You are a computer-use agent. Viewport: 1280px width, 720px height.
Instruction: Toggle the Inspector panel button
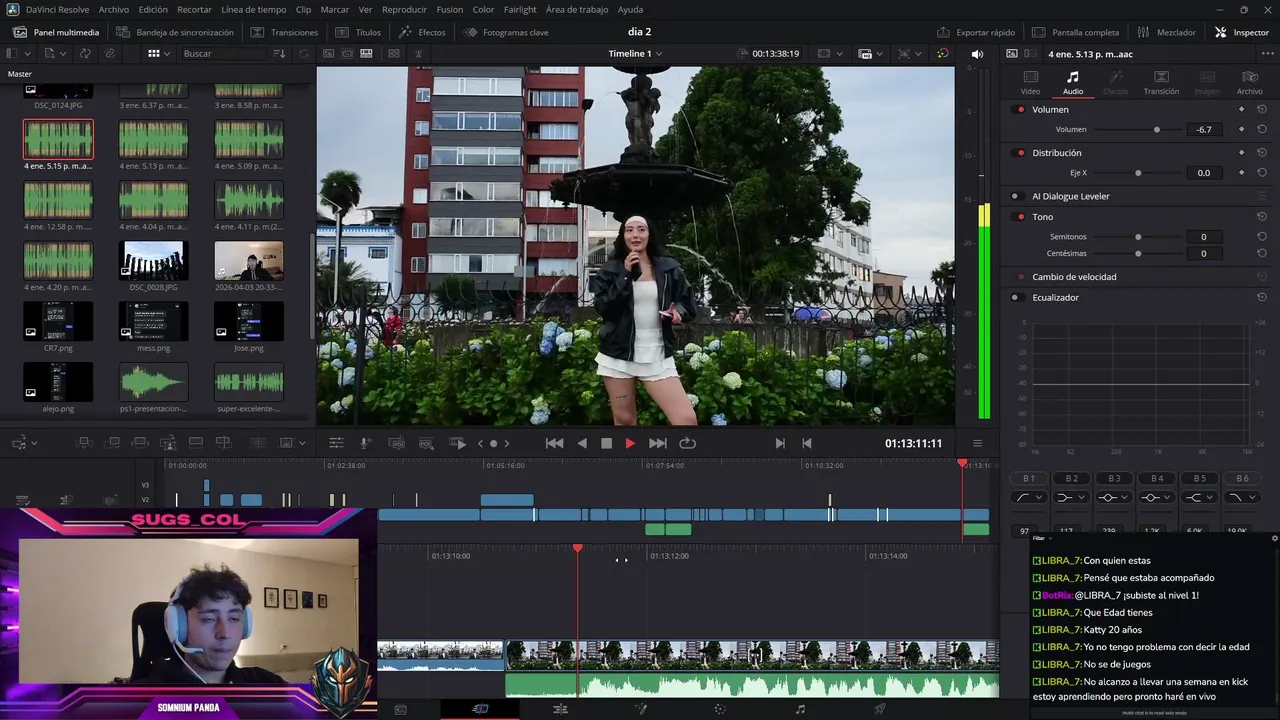click(x=1241, y=32)
